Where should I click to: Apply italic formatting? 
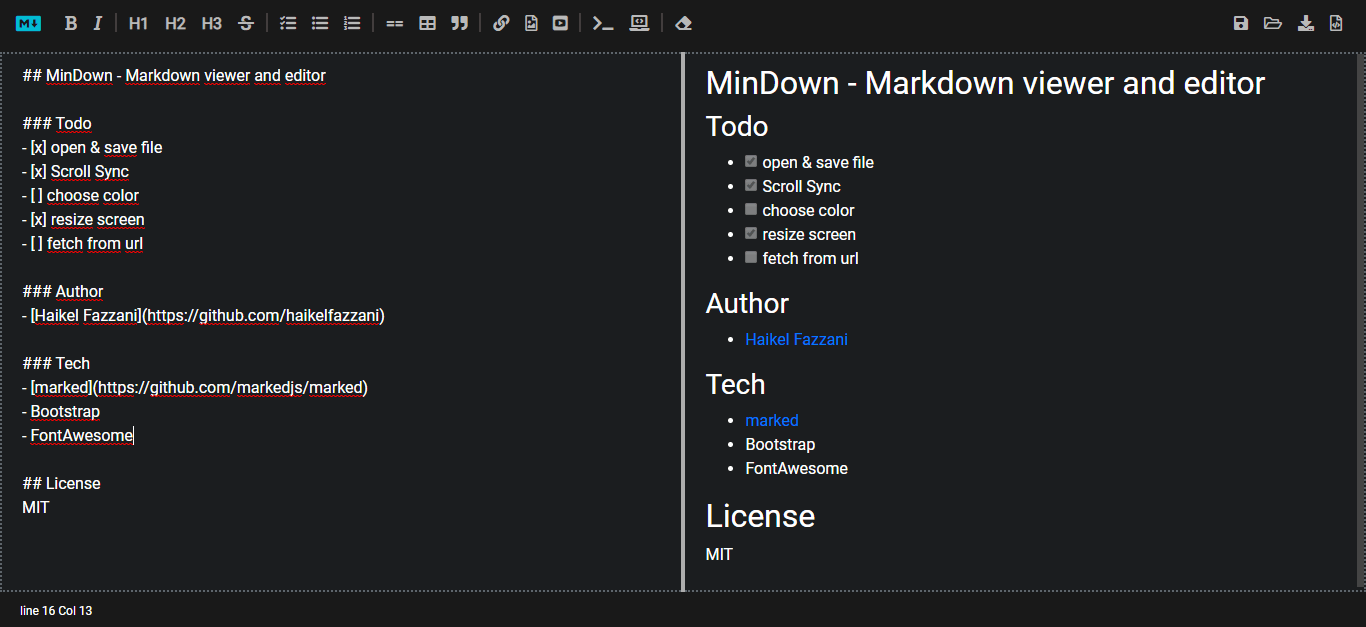coord(97,23)
